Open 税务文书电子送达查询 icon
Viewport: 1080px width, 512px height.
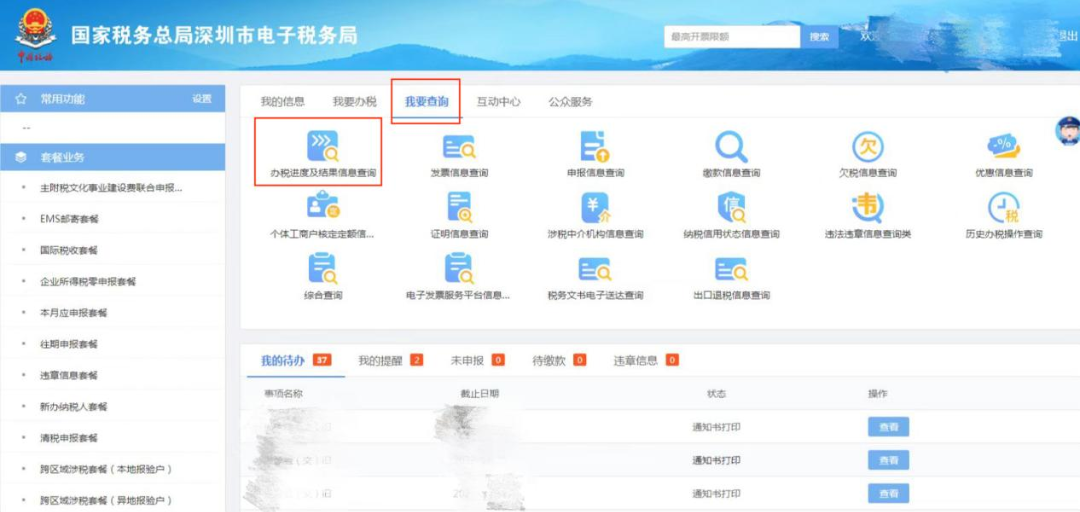595,270
